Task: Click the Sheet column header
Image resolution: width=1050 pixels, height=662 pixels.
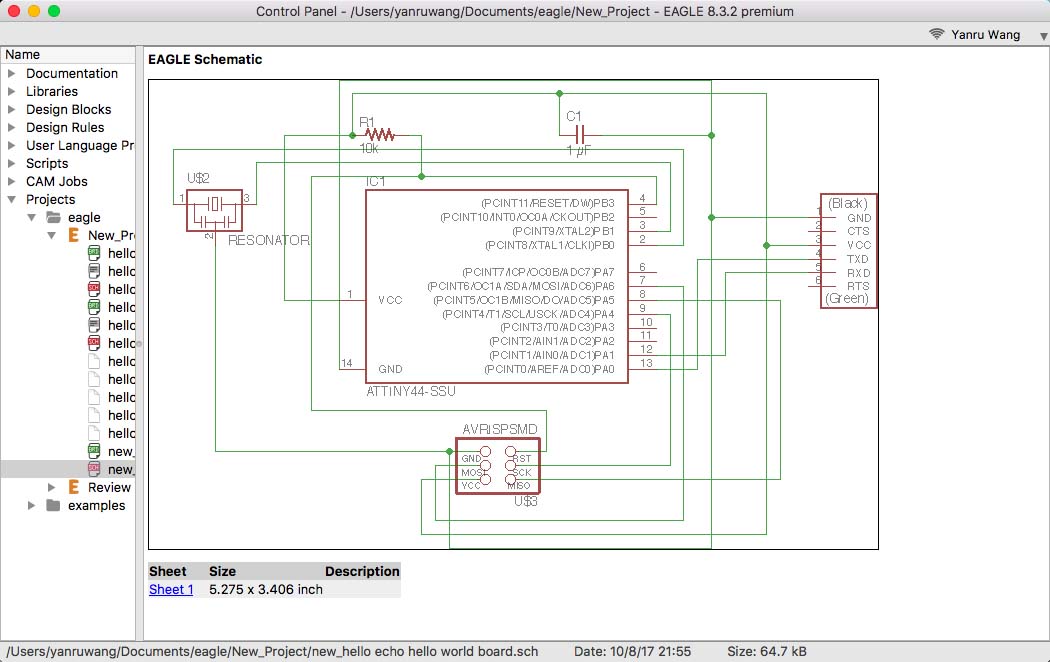Action: coord(167,572)
